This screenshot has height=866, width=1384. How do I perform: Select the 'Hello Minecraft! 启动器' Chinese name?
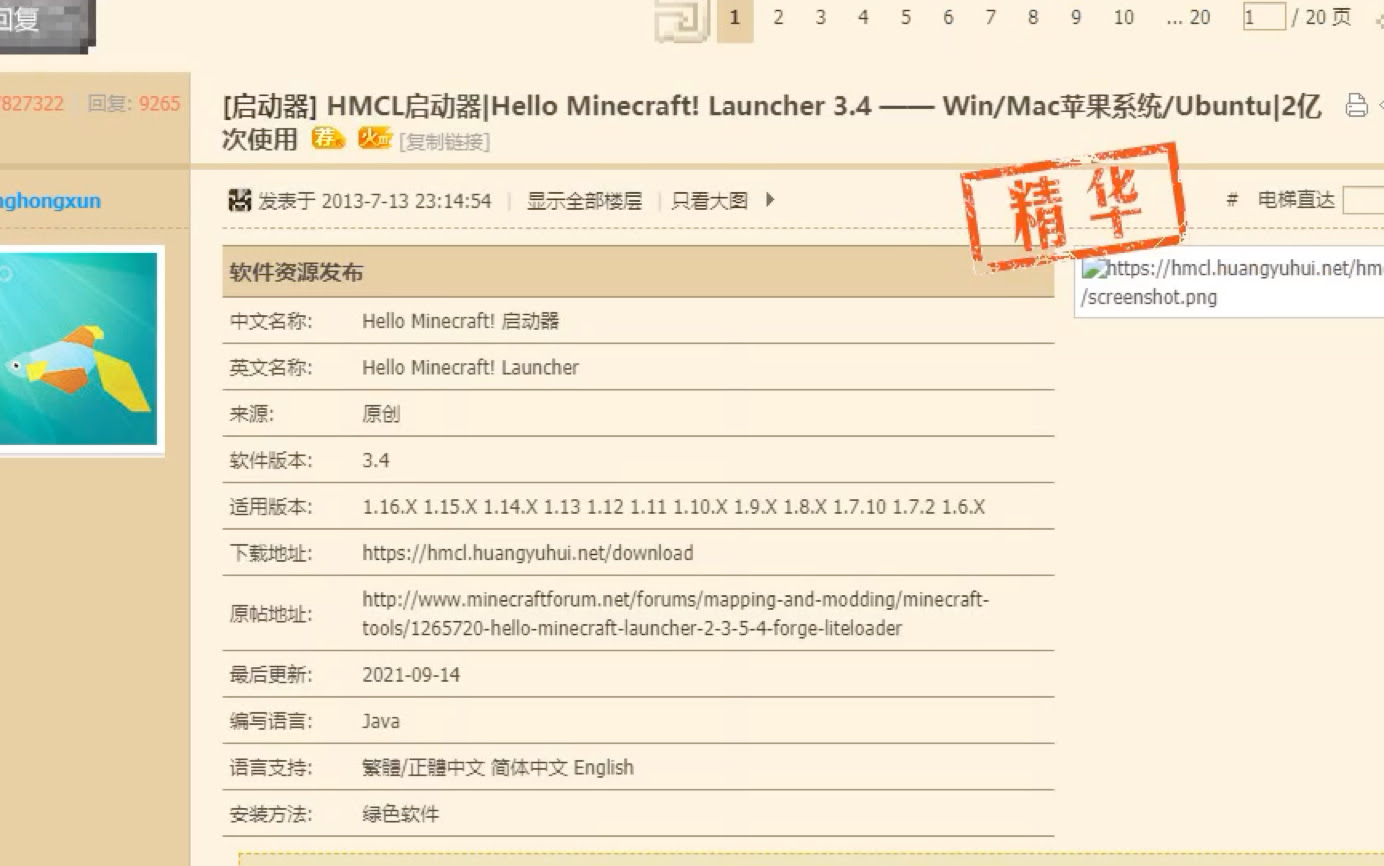pyautogui.click(x=460, y=321)
